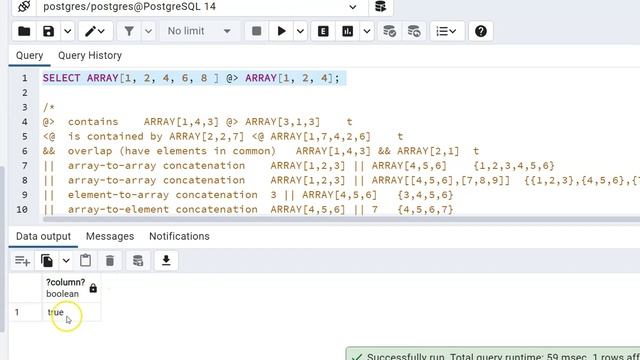640x360 pixels.
Task: Click the editor horizontal scrollbar
Action: (341, 219)
